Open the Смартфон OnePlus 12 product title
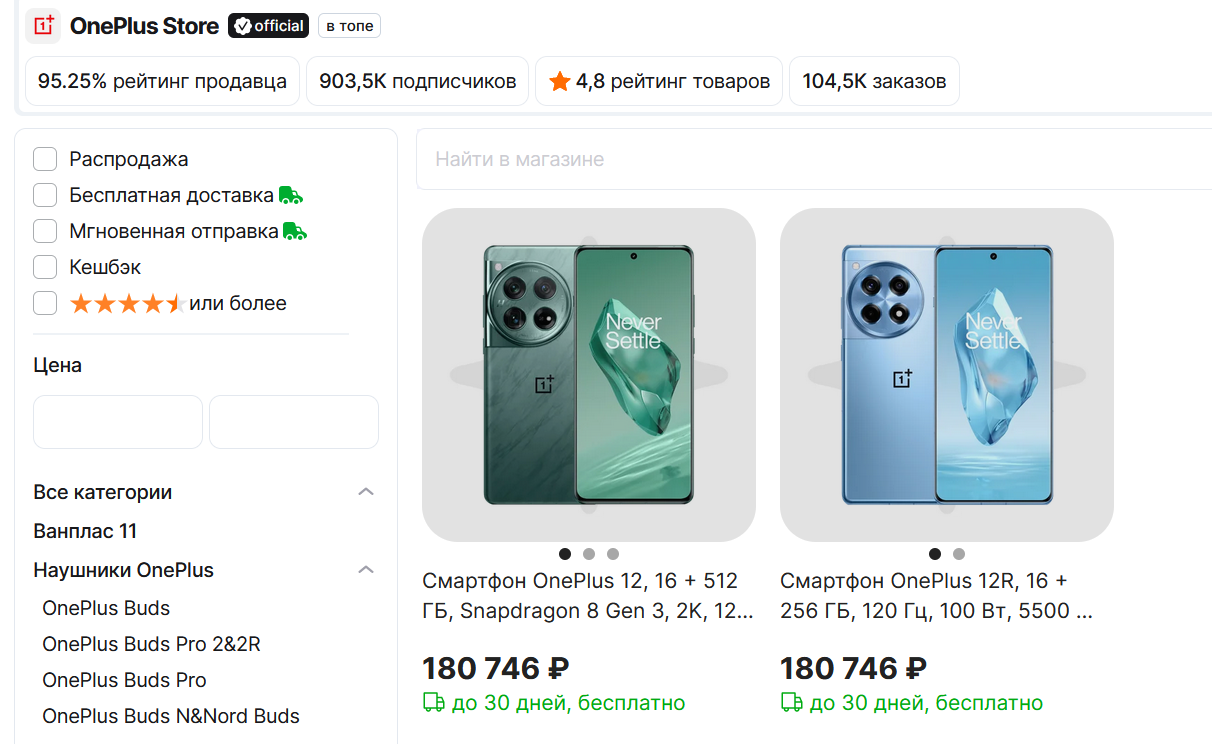The width and height of the screenshot is (1212, 744). click(x=587, y=595)
